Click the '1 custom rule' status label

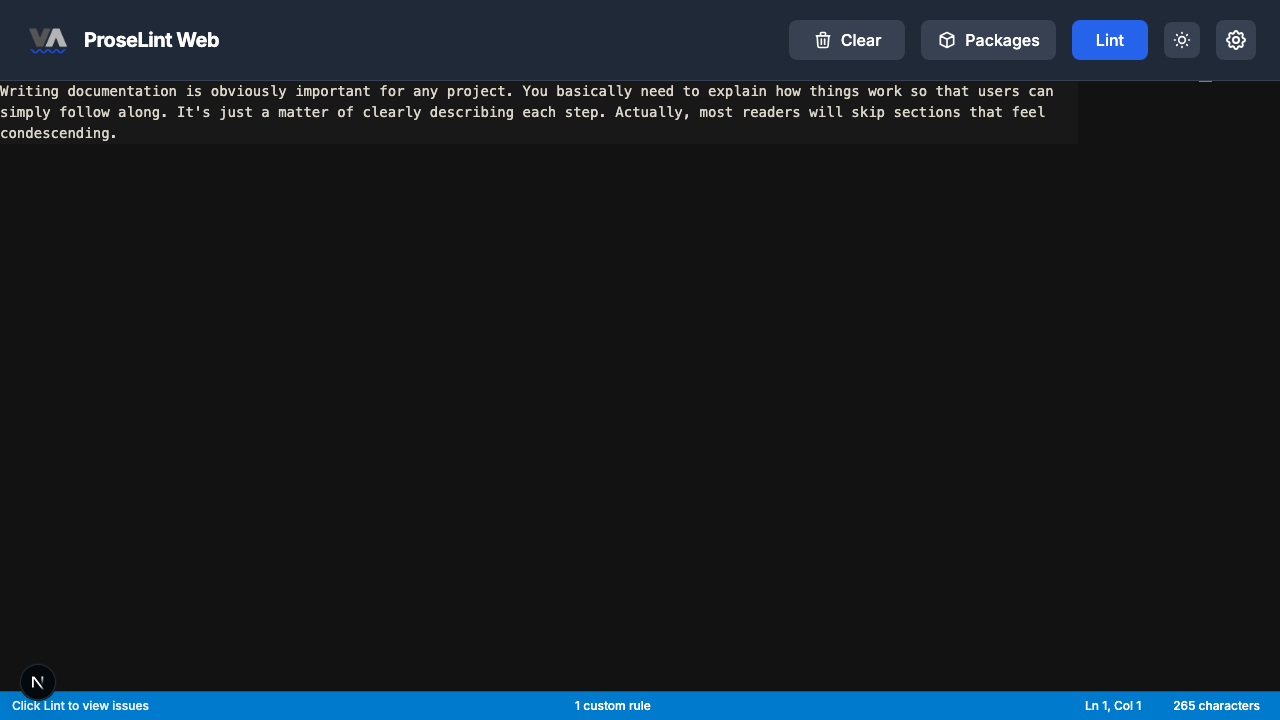pos(613,705)
